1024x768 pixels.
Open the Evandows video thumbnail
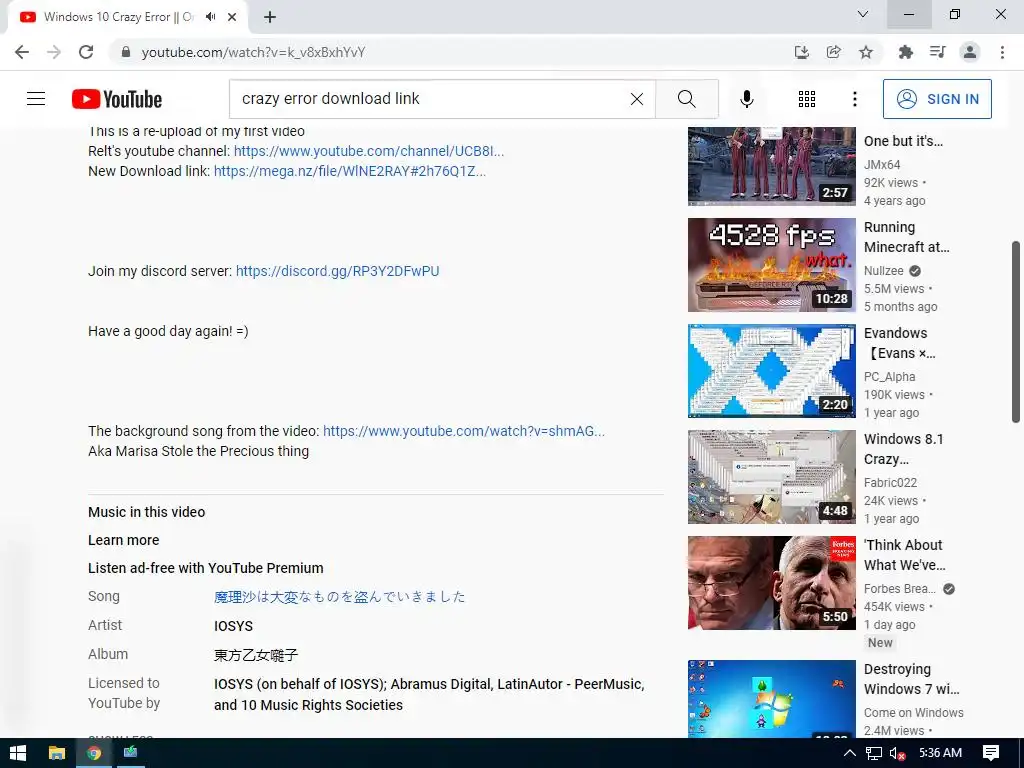click(771, 371)
